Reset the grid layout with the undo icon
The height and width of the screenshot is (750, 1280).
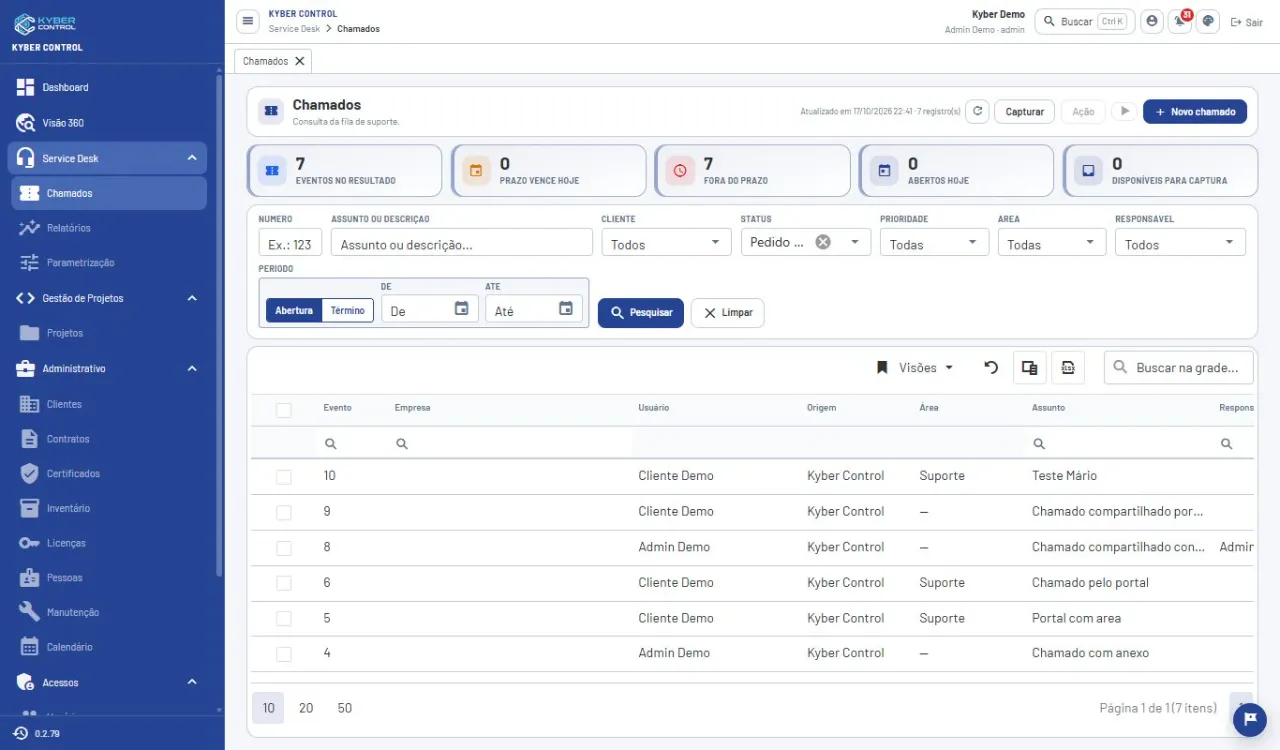pyautogui.click(x=991, y=368)
